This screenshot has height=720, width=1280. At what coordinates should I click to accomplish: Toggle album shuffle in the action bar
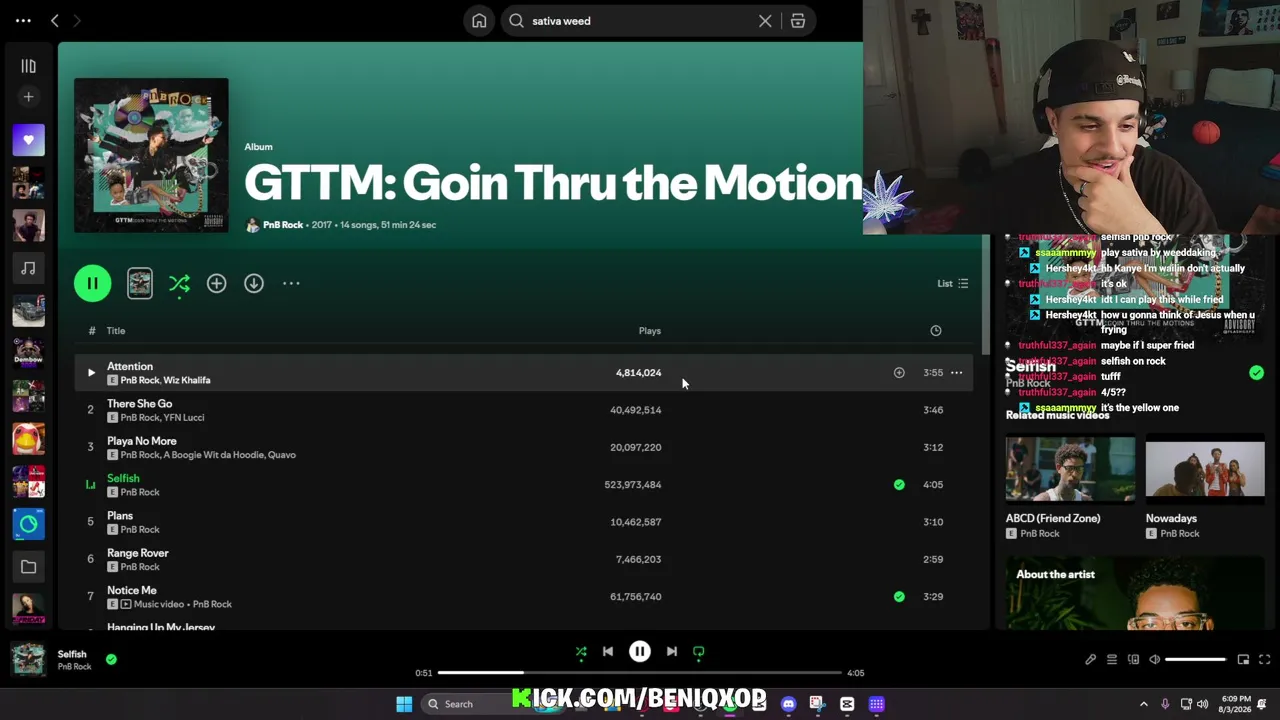click(x=179, y=284)
